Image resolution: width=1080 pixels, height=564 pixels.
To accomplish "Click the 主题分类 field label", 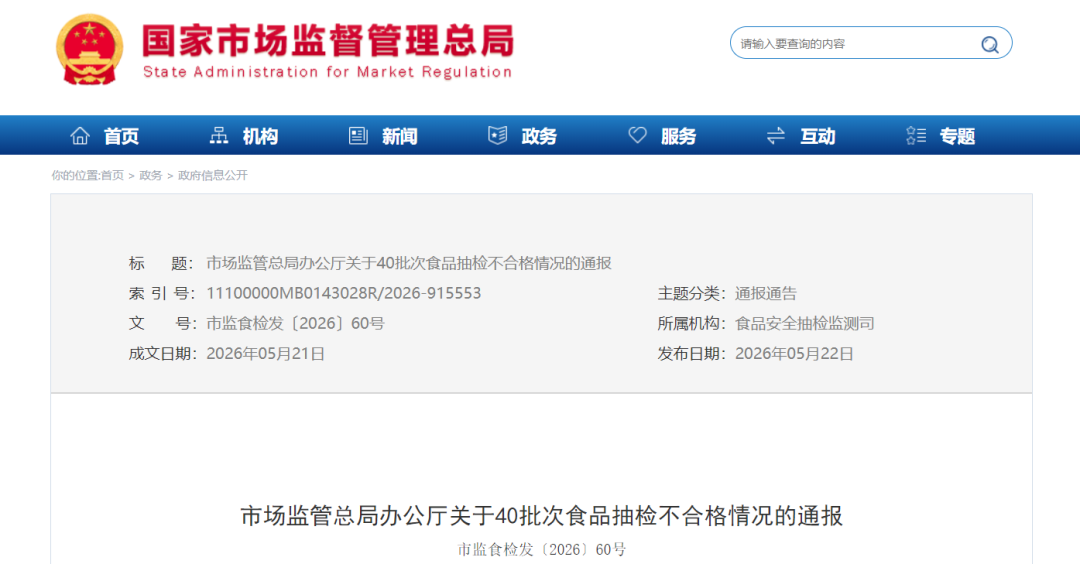I will 692,293.
